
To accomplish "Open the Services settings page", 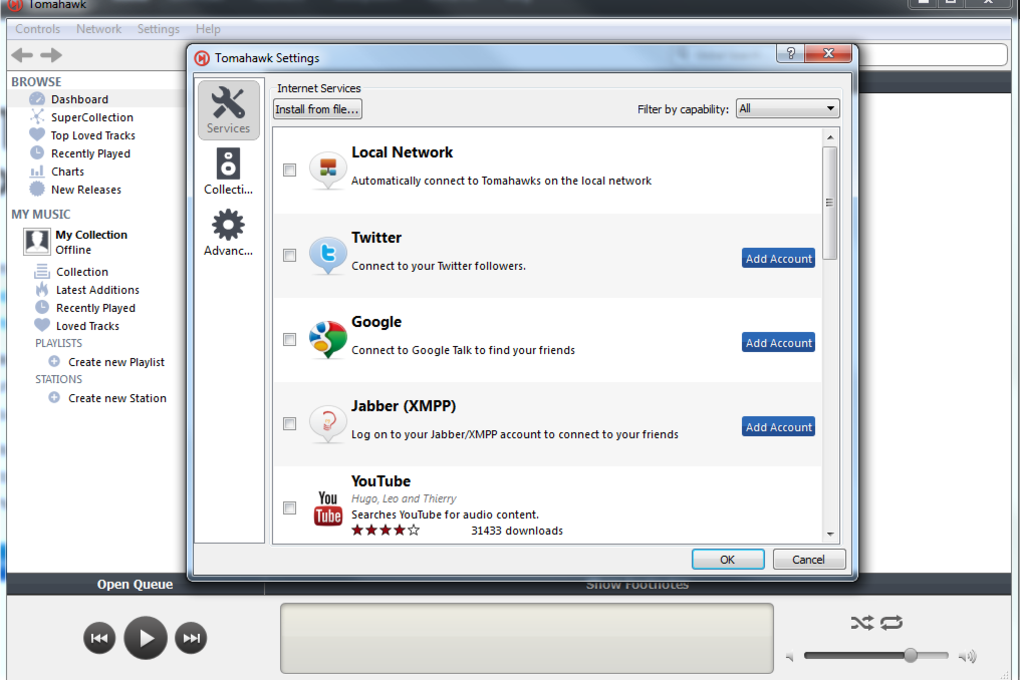I will point(228,110).
